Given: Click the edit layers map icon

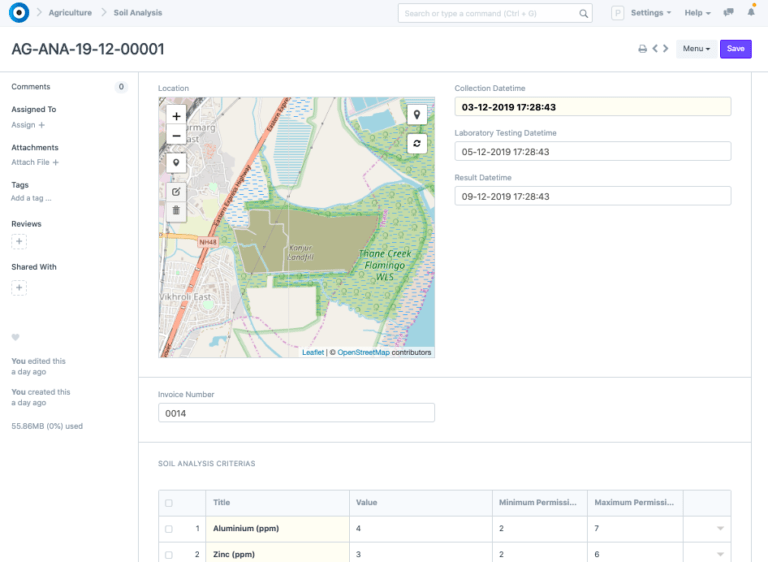Looking at the screenshot, I should (177, 190).
